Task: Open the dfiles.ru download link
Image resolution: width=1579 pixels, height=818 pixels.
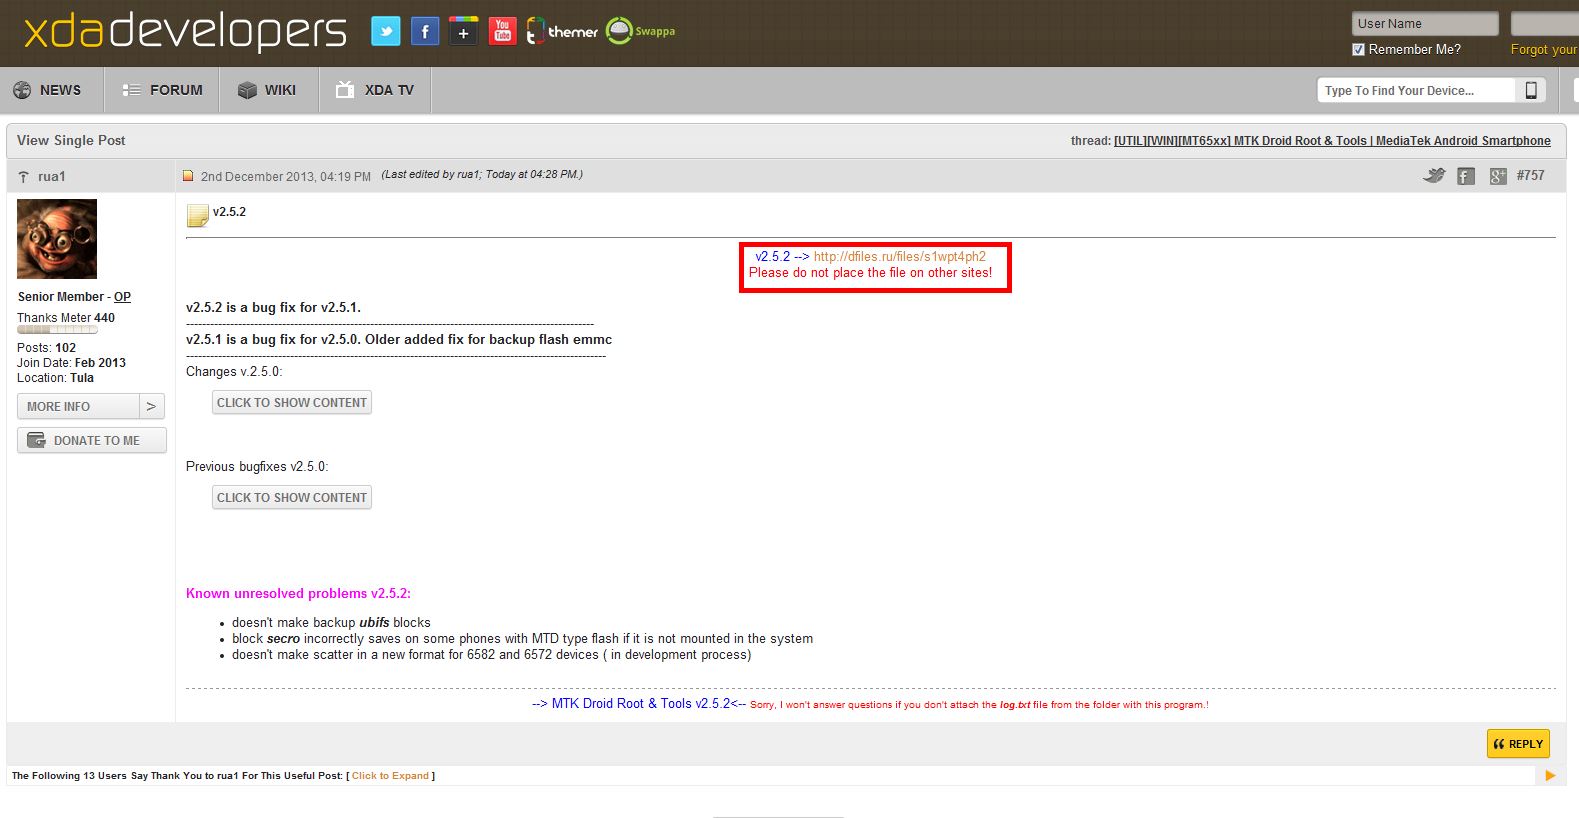Action: tap(899, 257)
